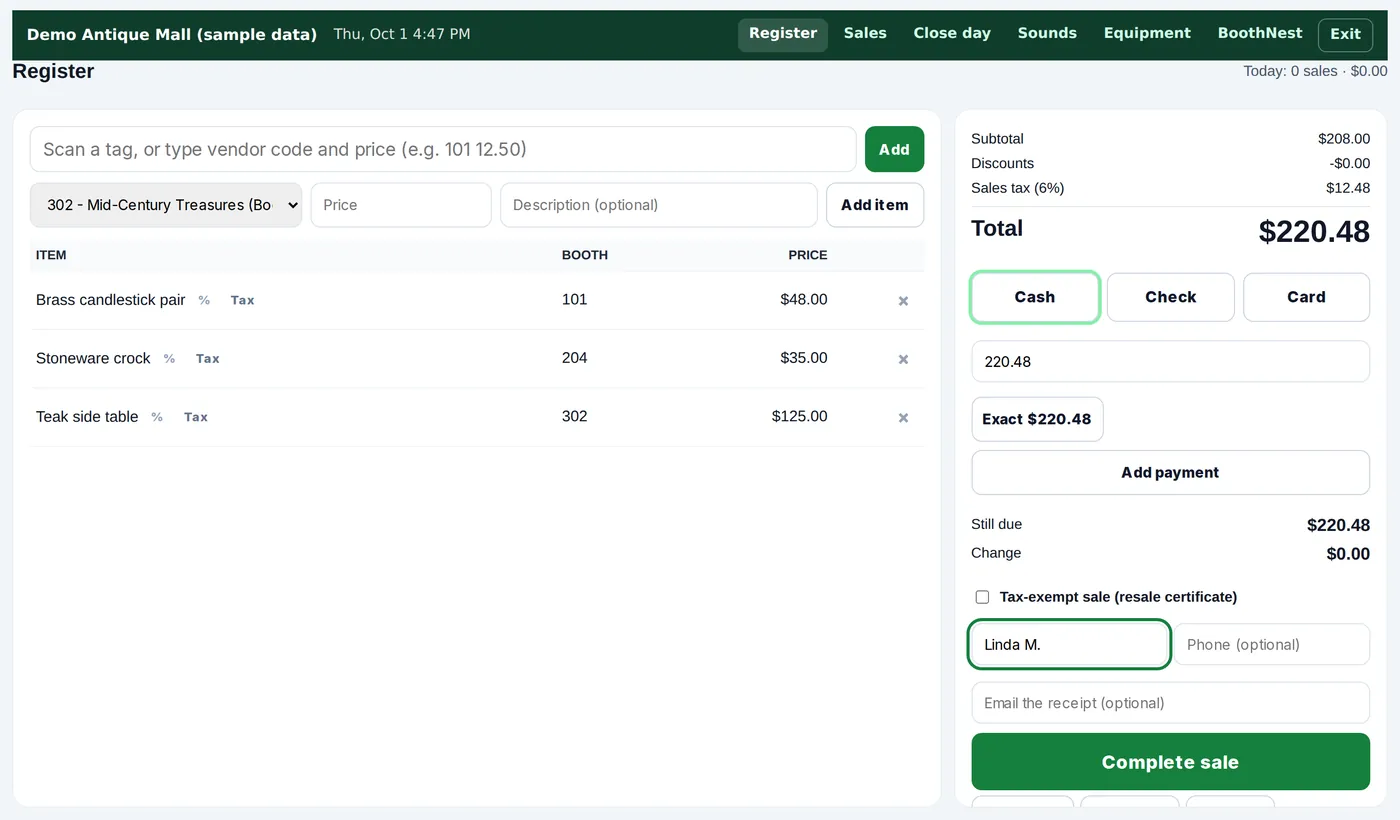Click the Complete sale button
Screen dimensions: 1400x820
1170,762
